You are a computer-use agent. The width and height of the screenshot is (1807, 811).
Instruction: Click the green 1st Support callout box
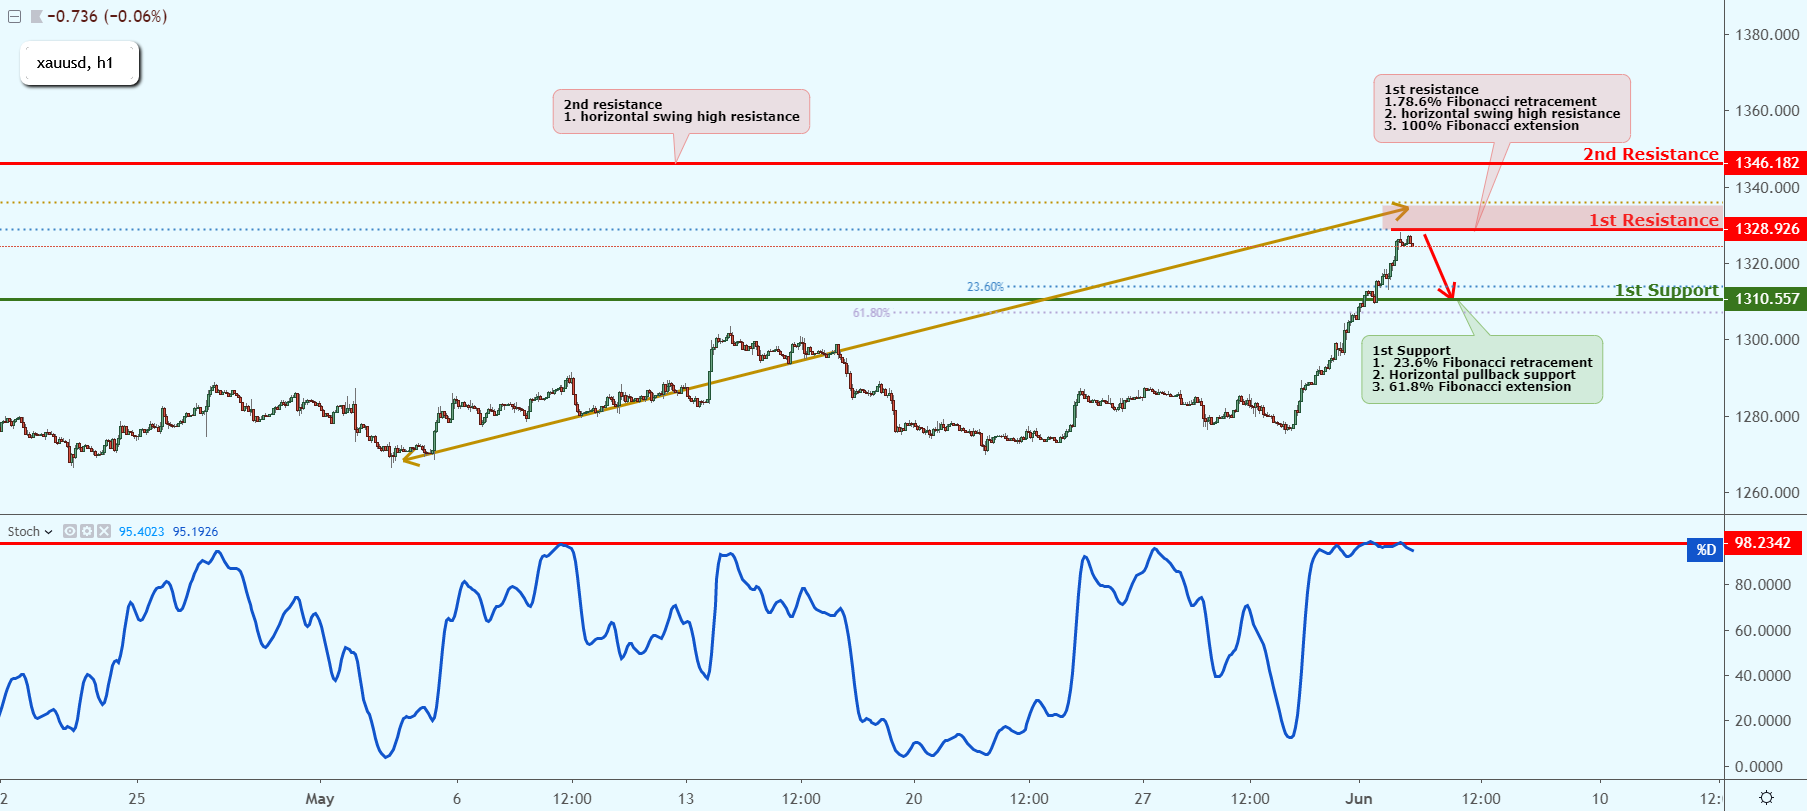pos(1481,369)
